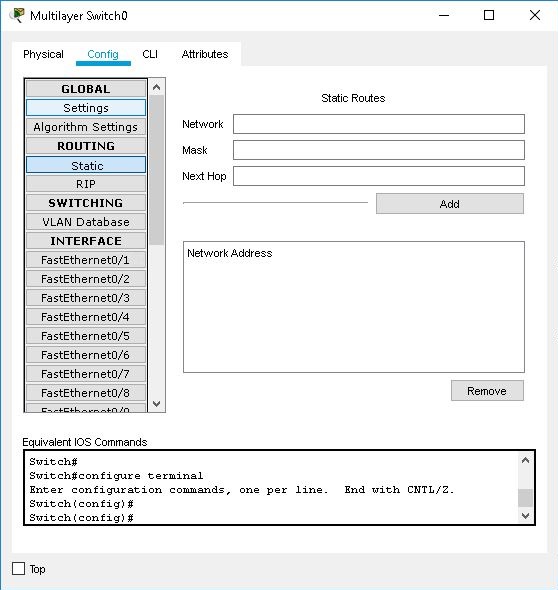Click IOS commands scroll down arrow
This screenshot has height=590, width=558.
pyautogui.click(x=525, y=515)
